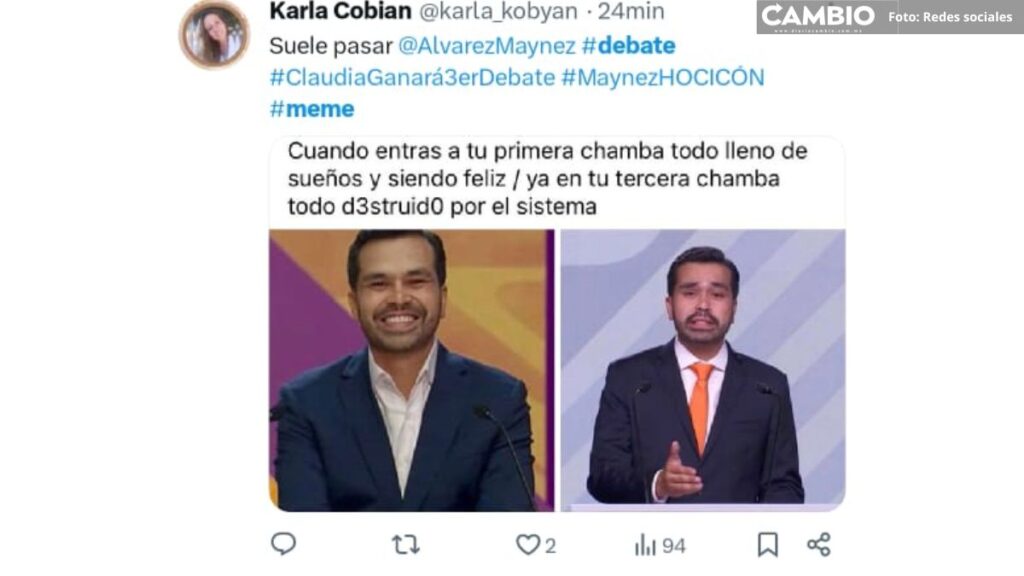Like the tweet with heart icon
Screen dimensions: 1024x576
528,545
